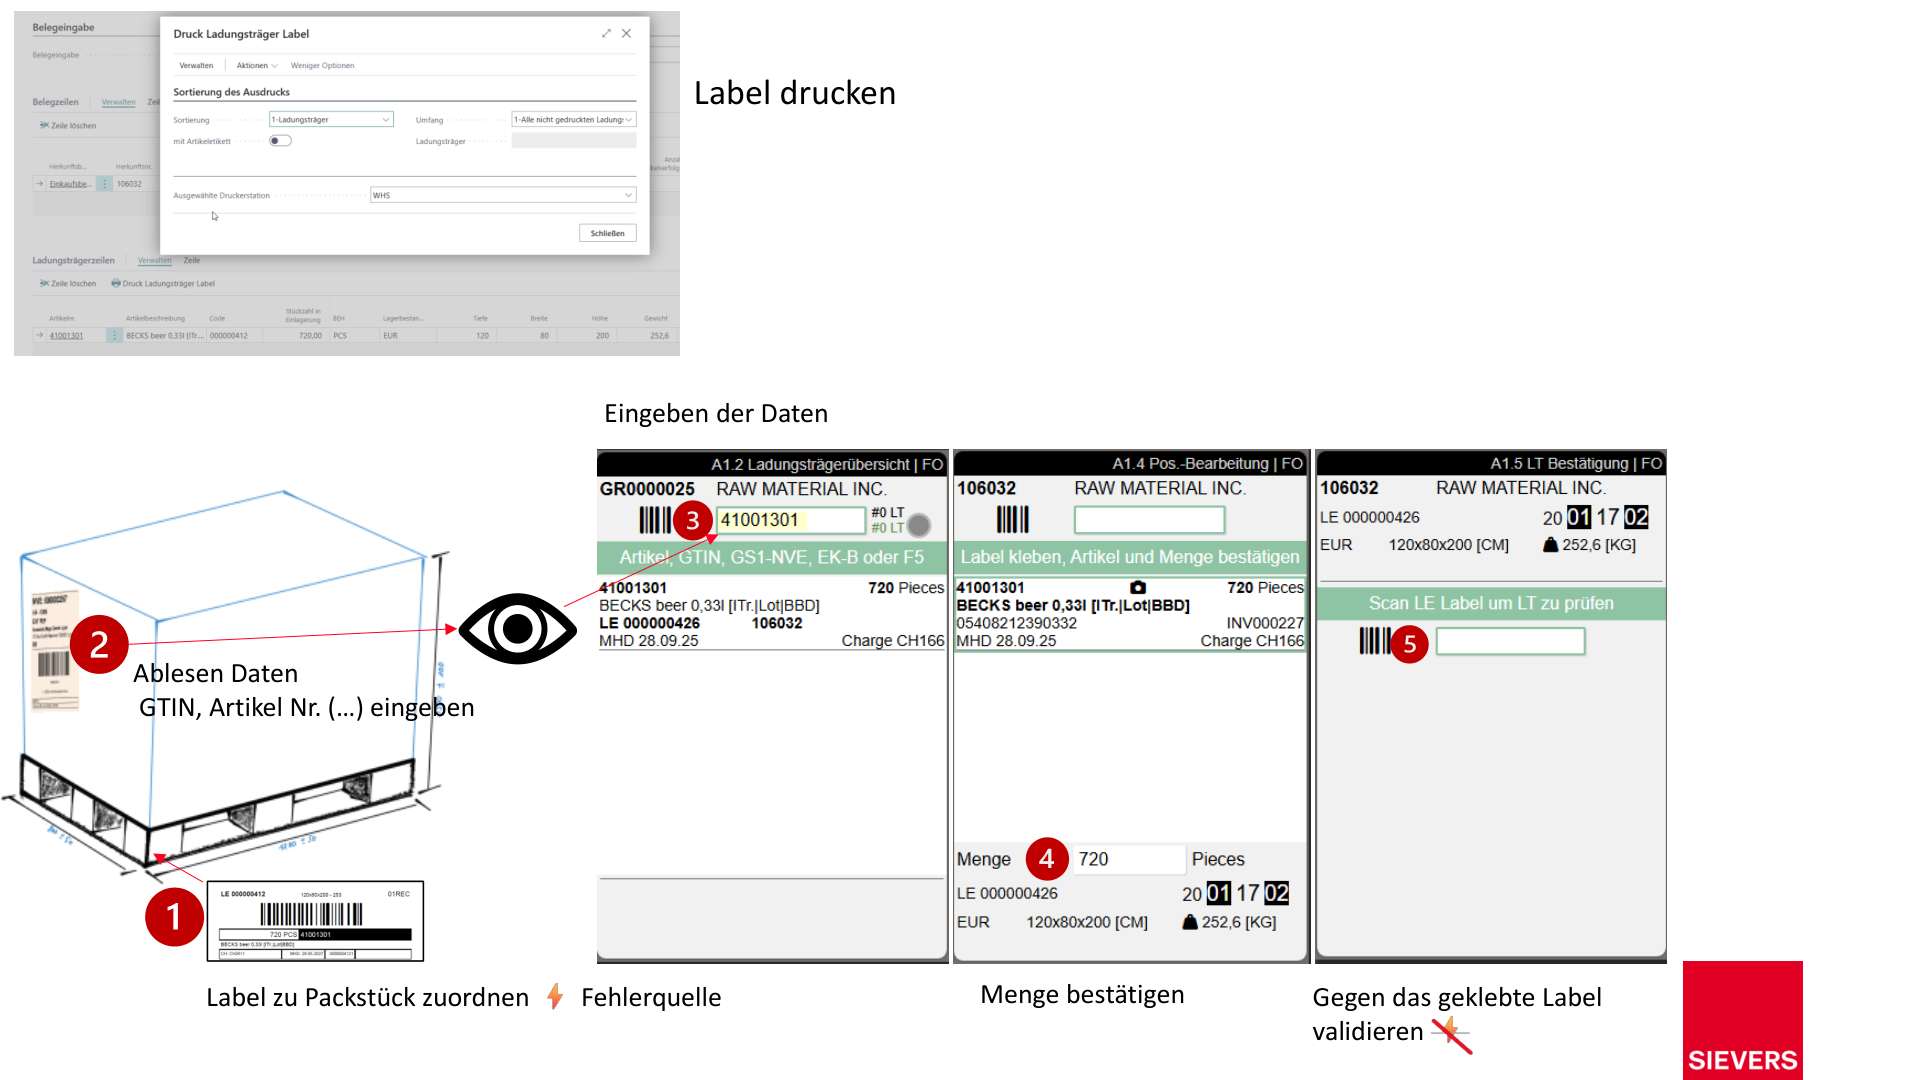1920x1080 pixels.
Task: Open three-dot menu for the Einkaufsbe... row
Action: 104,184
